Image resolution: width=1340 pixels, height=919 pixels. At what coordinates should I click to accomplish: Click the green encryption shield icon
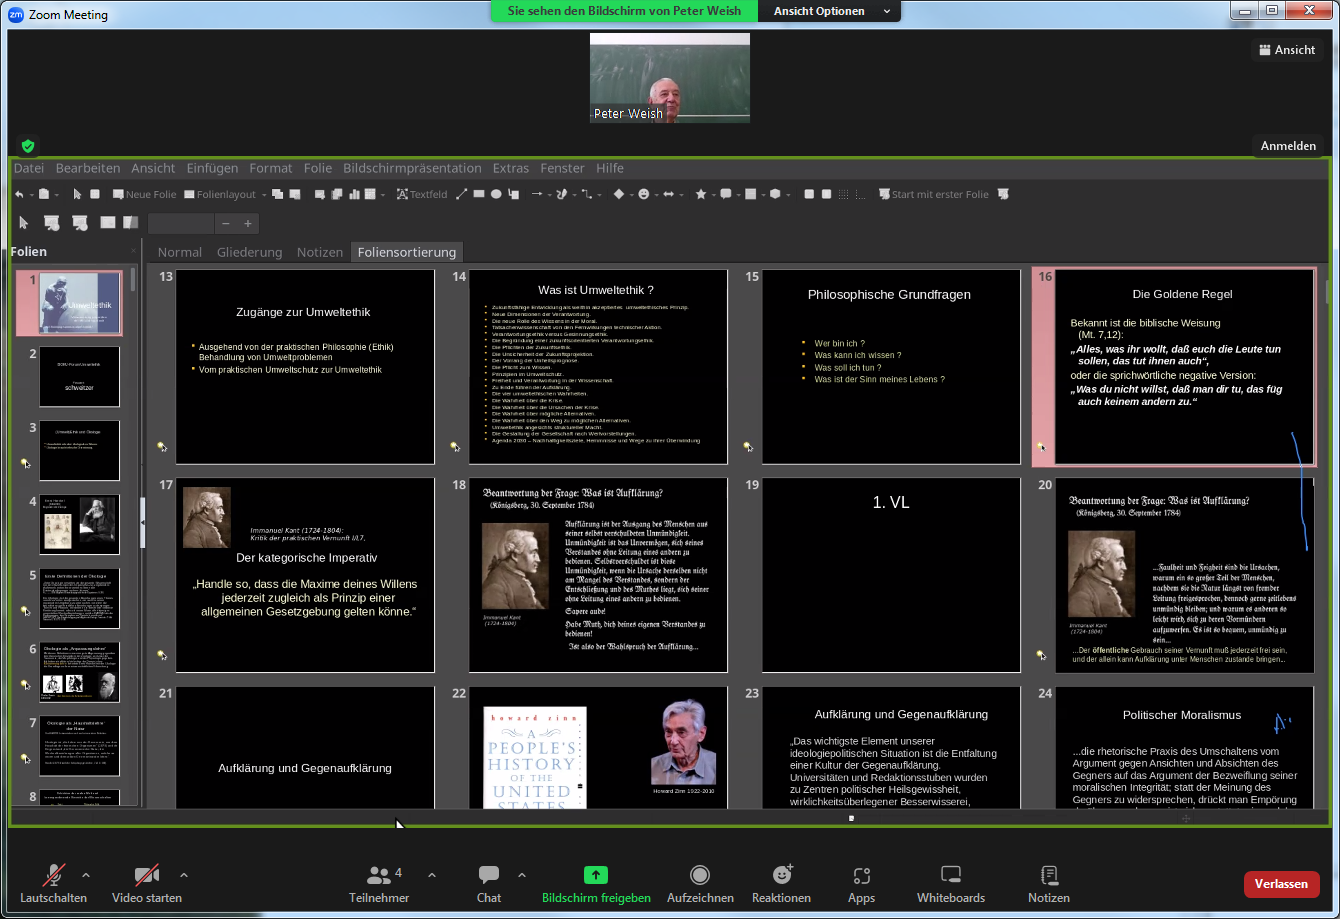[28, 146]
